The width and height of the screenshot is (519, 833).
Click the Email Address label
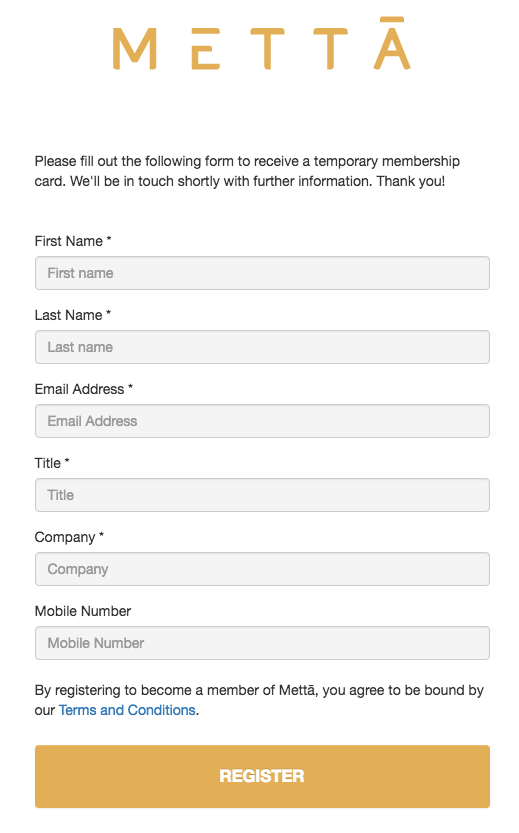(83, 389)
